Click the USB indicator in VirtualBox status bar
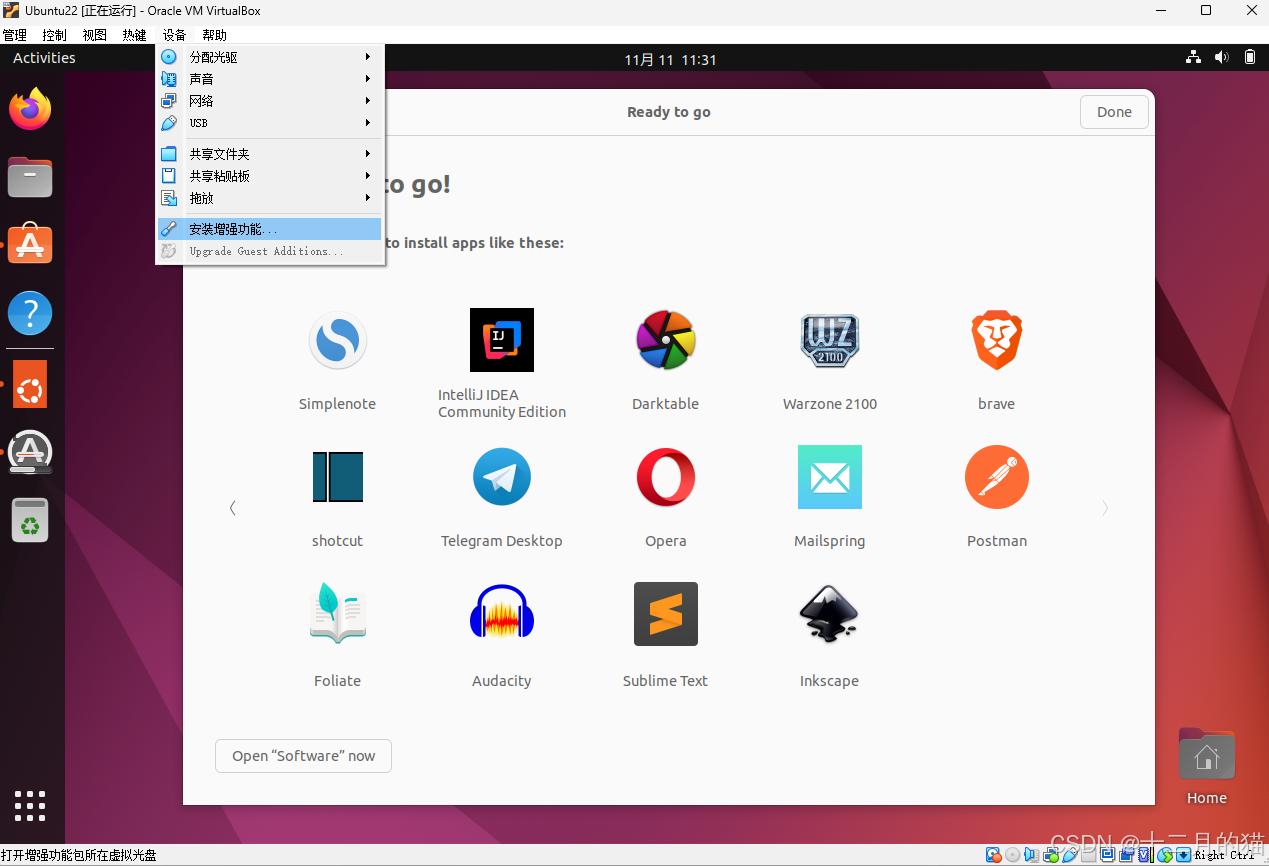The image size is (1269, 866). pyautogui.click(x=1069, y=855)
